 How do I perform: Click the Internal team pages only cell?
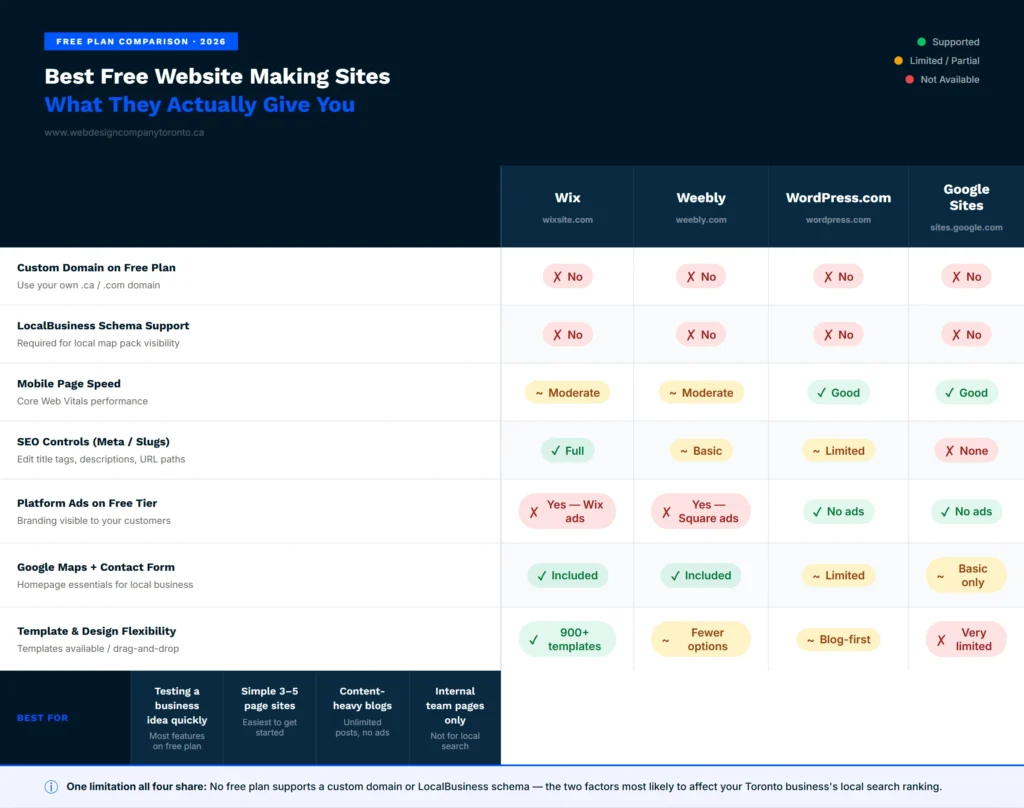455,718
